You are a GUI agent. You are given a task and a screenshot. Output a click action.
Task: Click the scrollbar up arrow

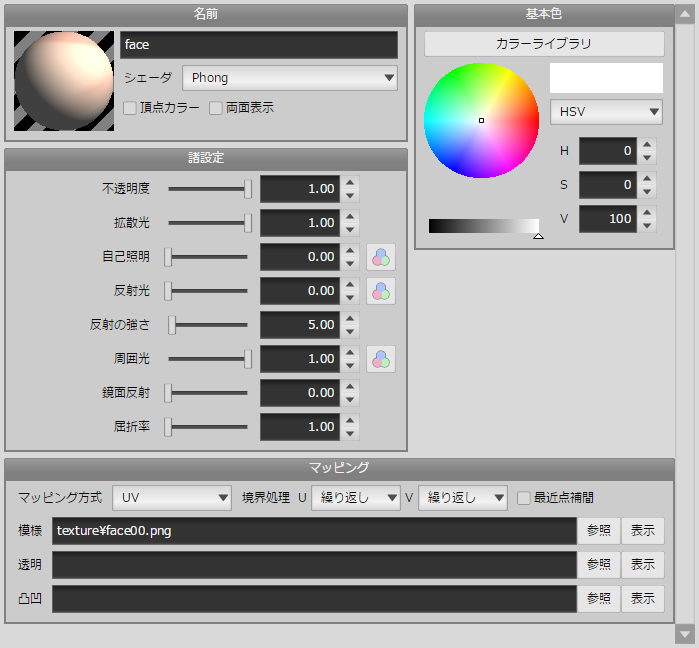pyautogui.click(x=685, y=14)
